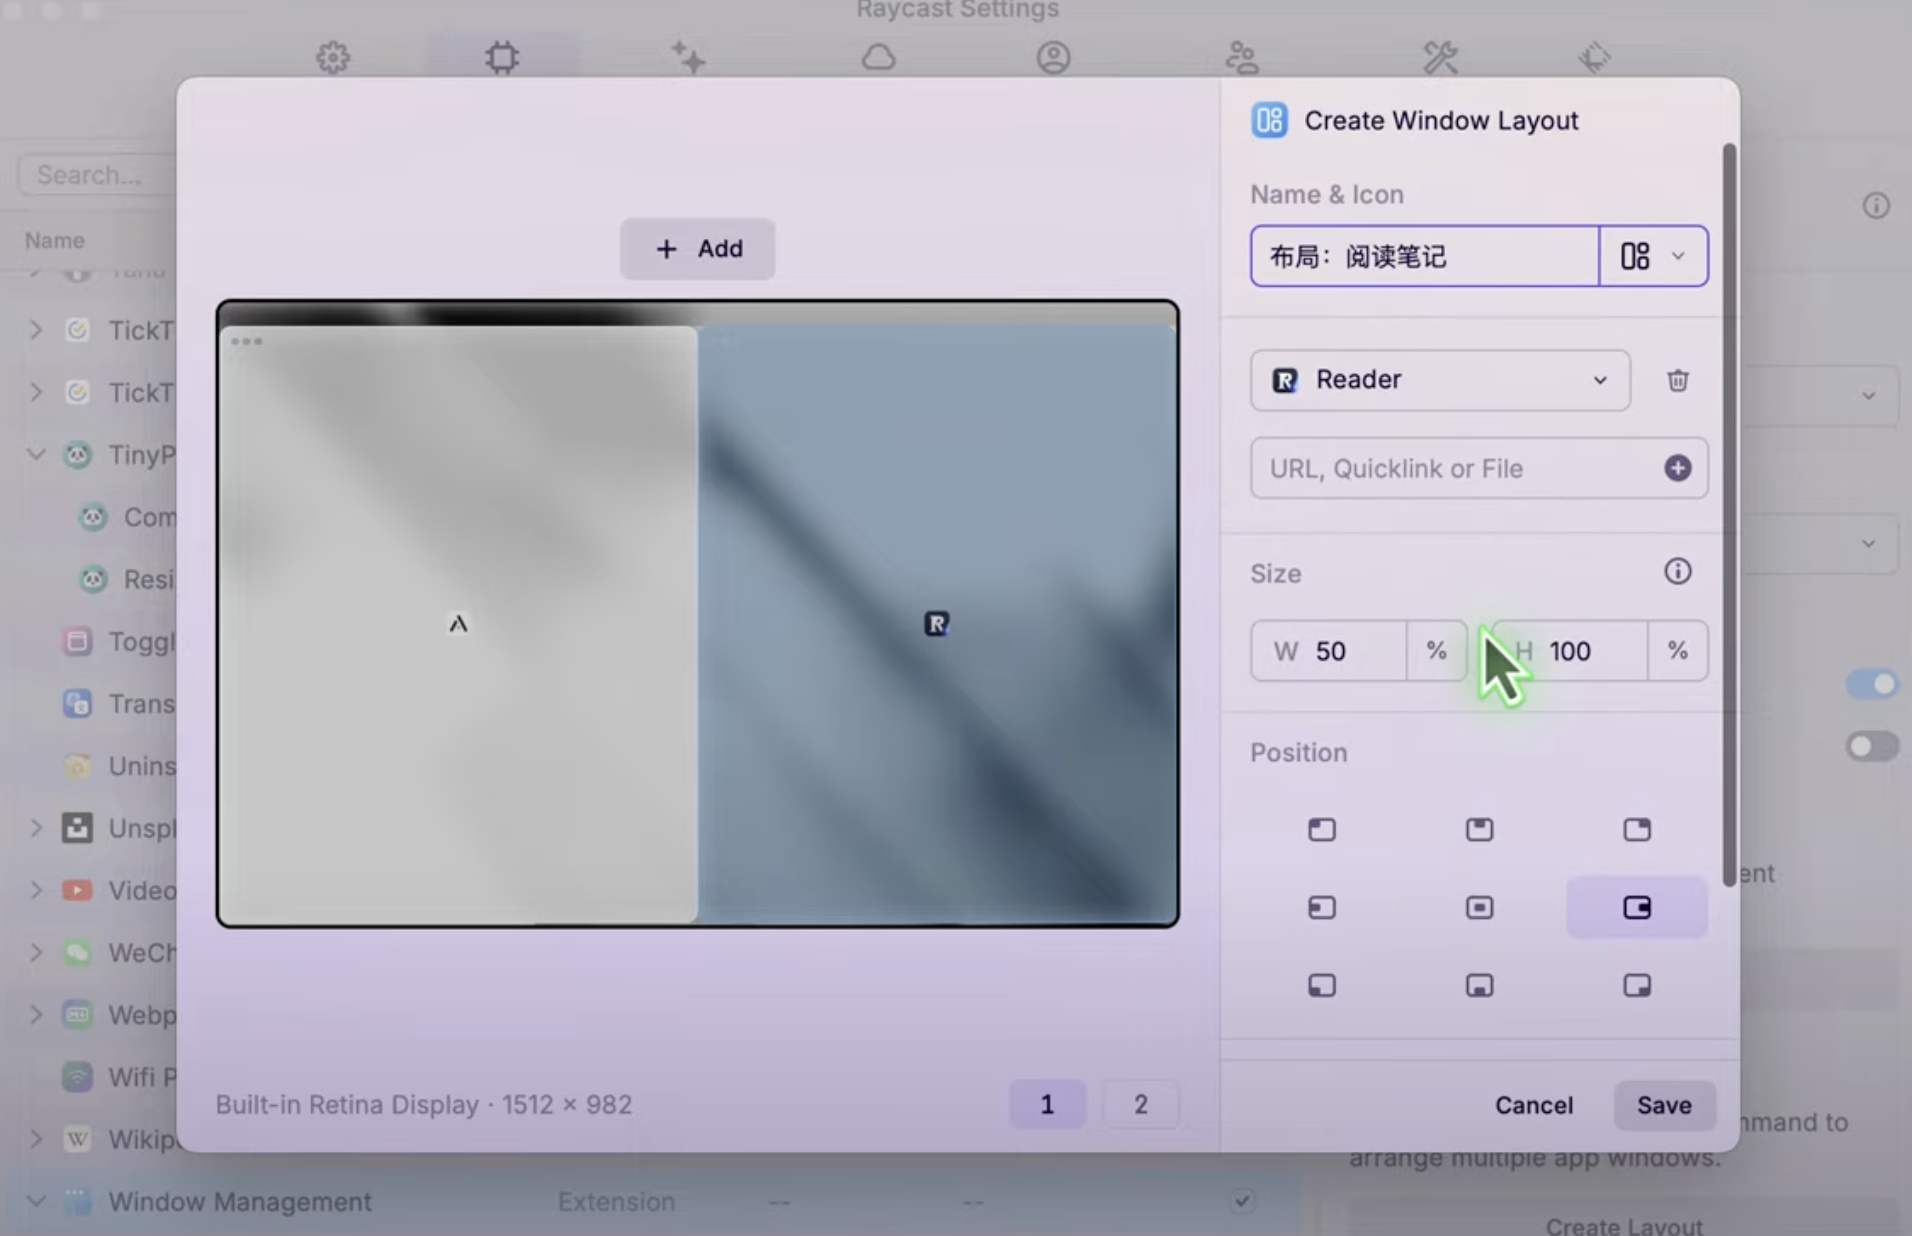Open the layout icon picker dropdown

1653,257
